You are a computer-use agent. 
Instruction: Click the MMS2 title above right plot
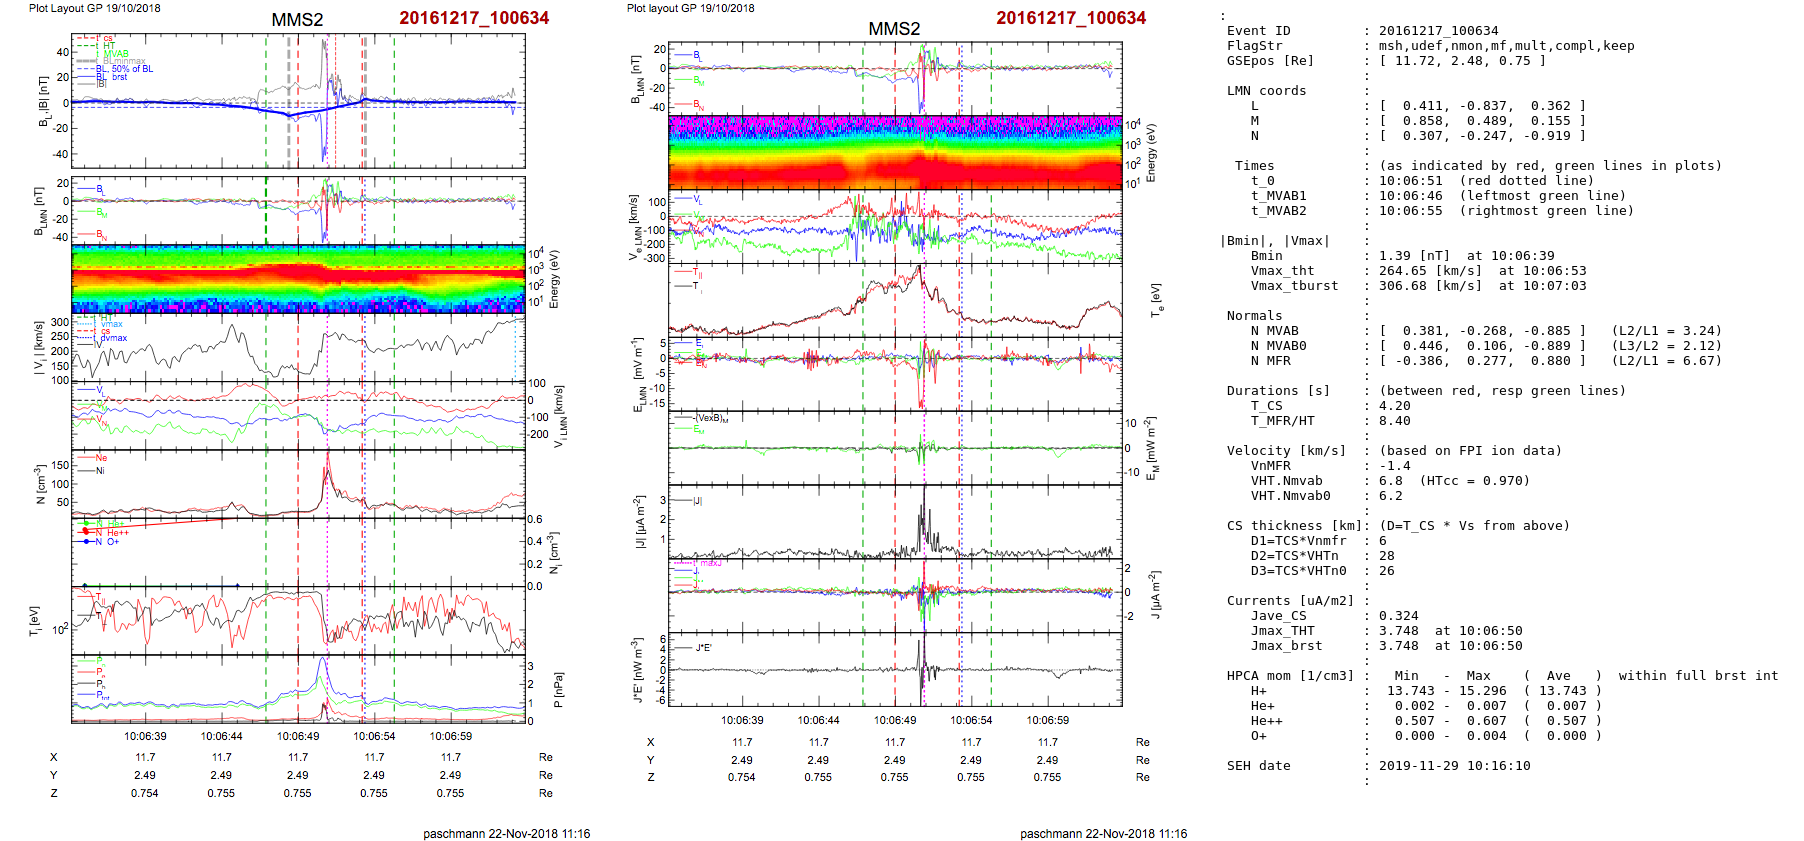pos(893,29)
